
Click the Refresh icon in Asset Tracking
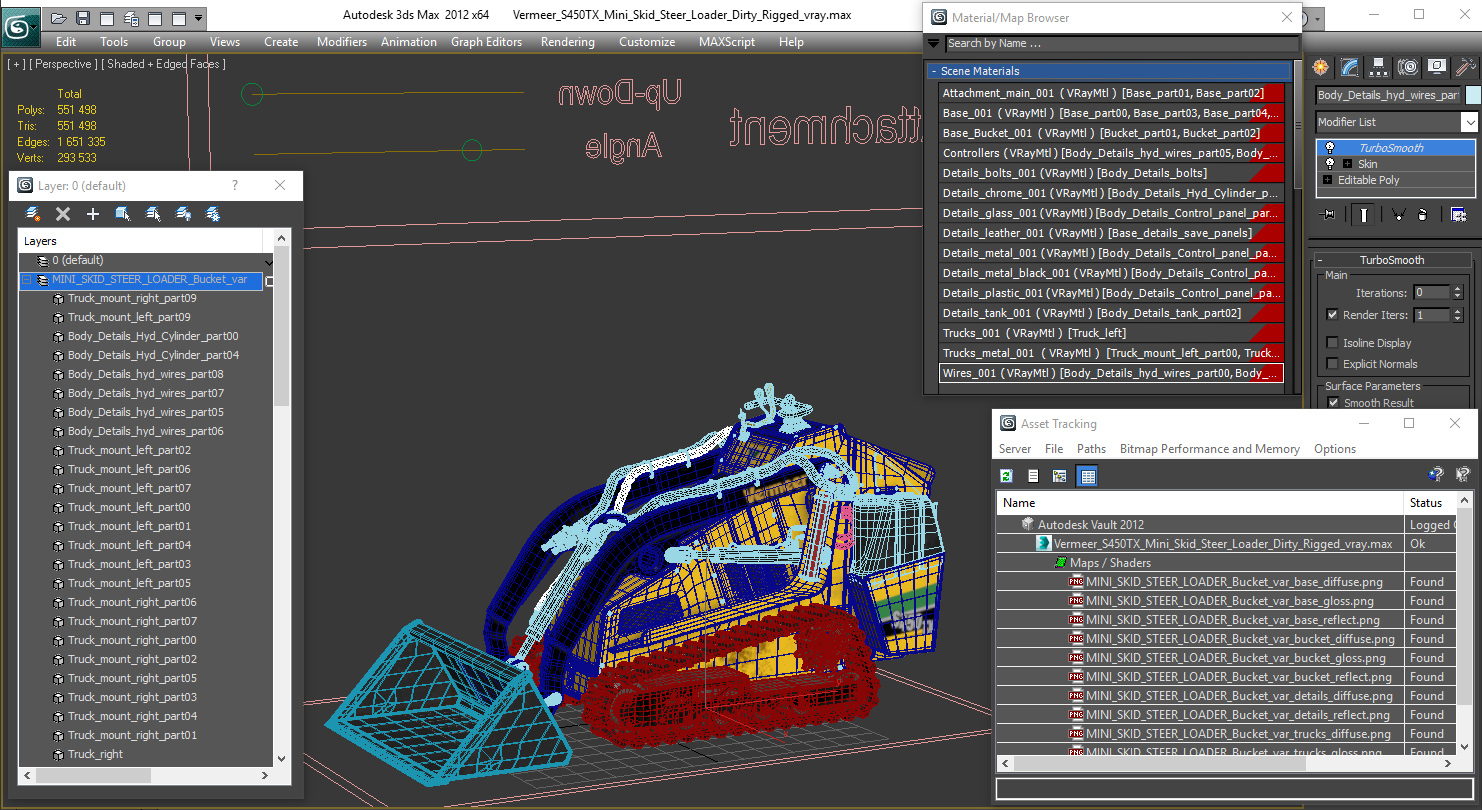pyautogui.click(x=1007, y=476)
